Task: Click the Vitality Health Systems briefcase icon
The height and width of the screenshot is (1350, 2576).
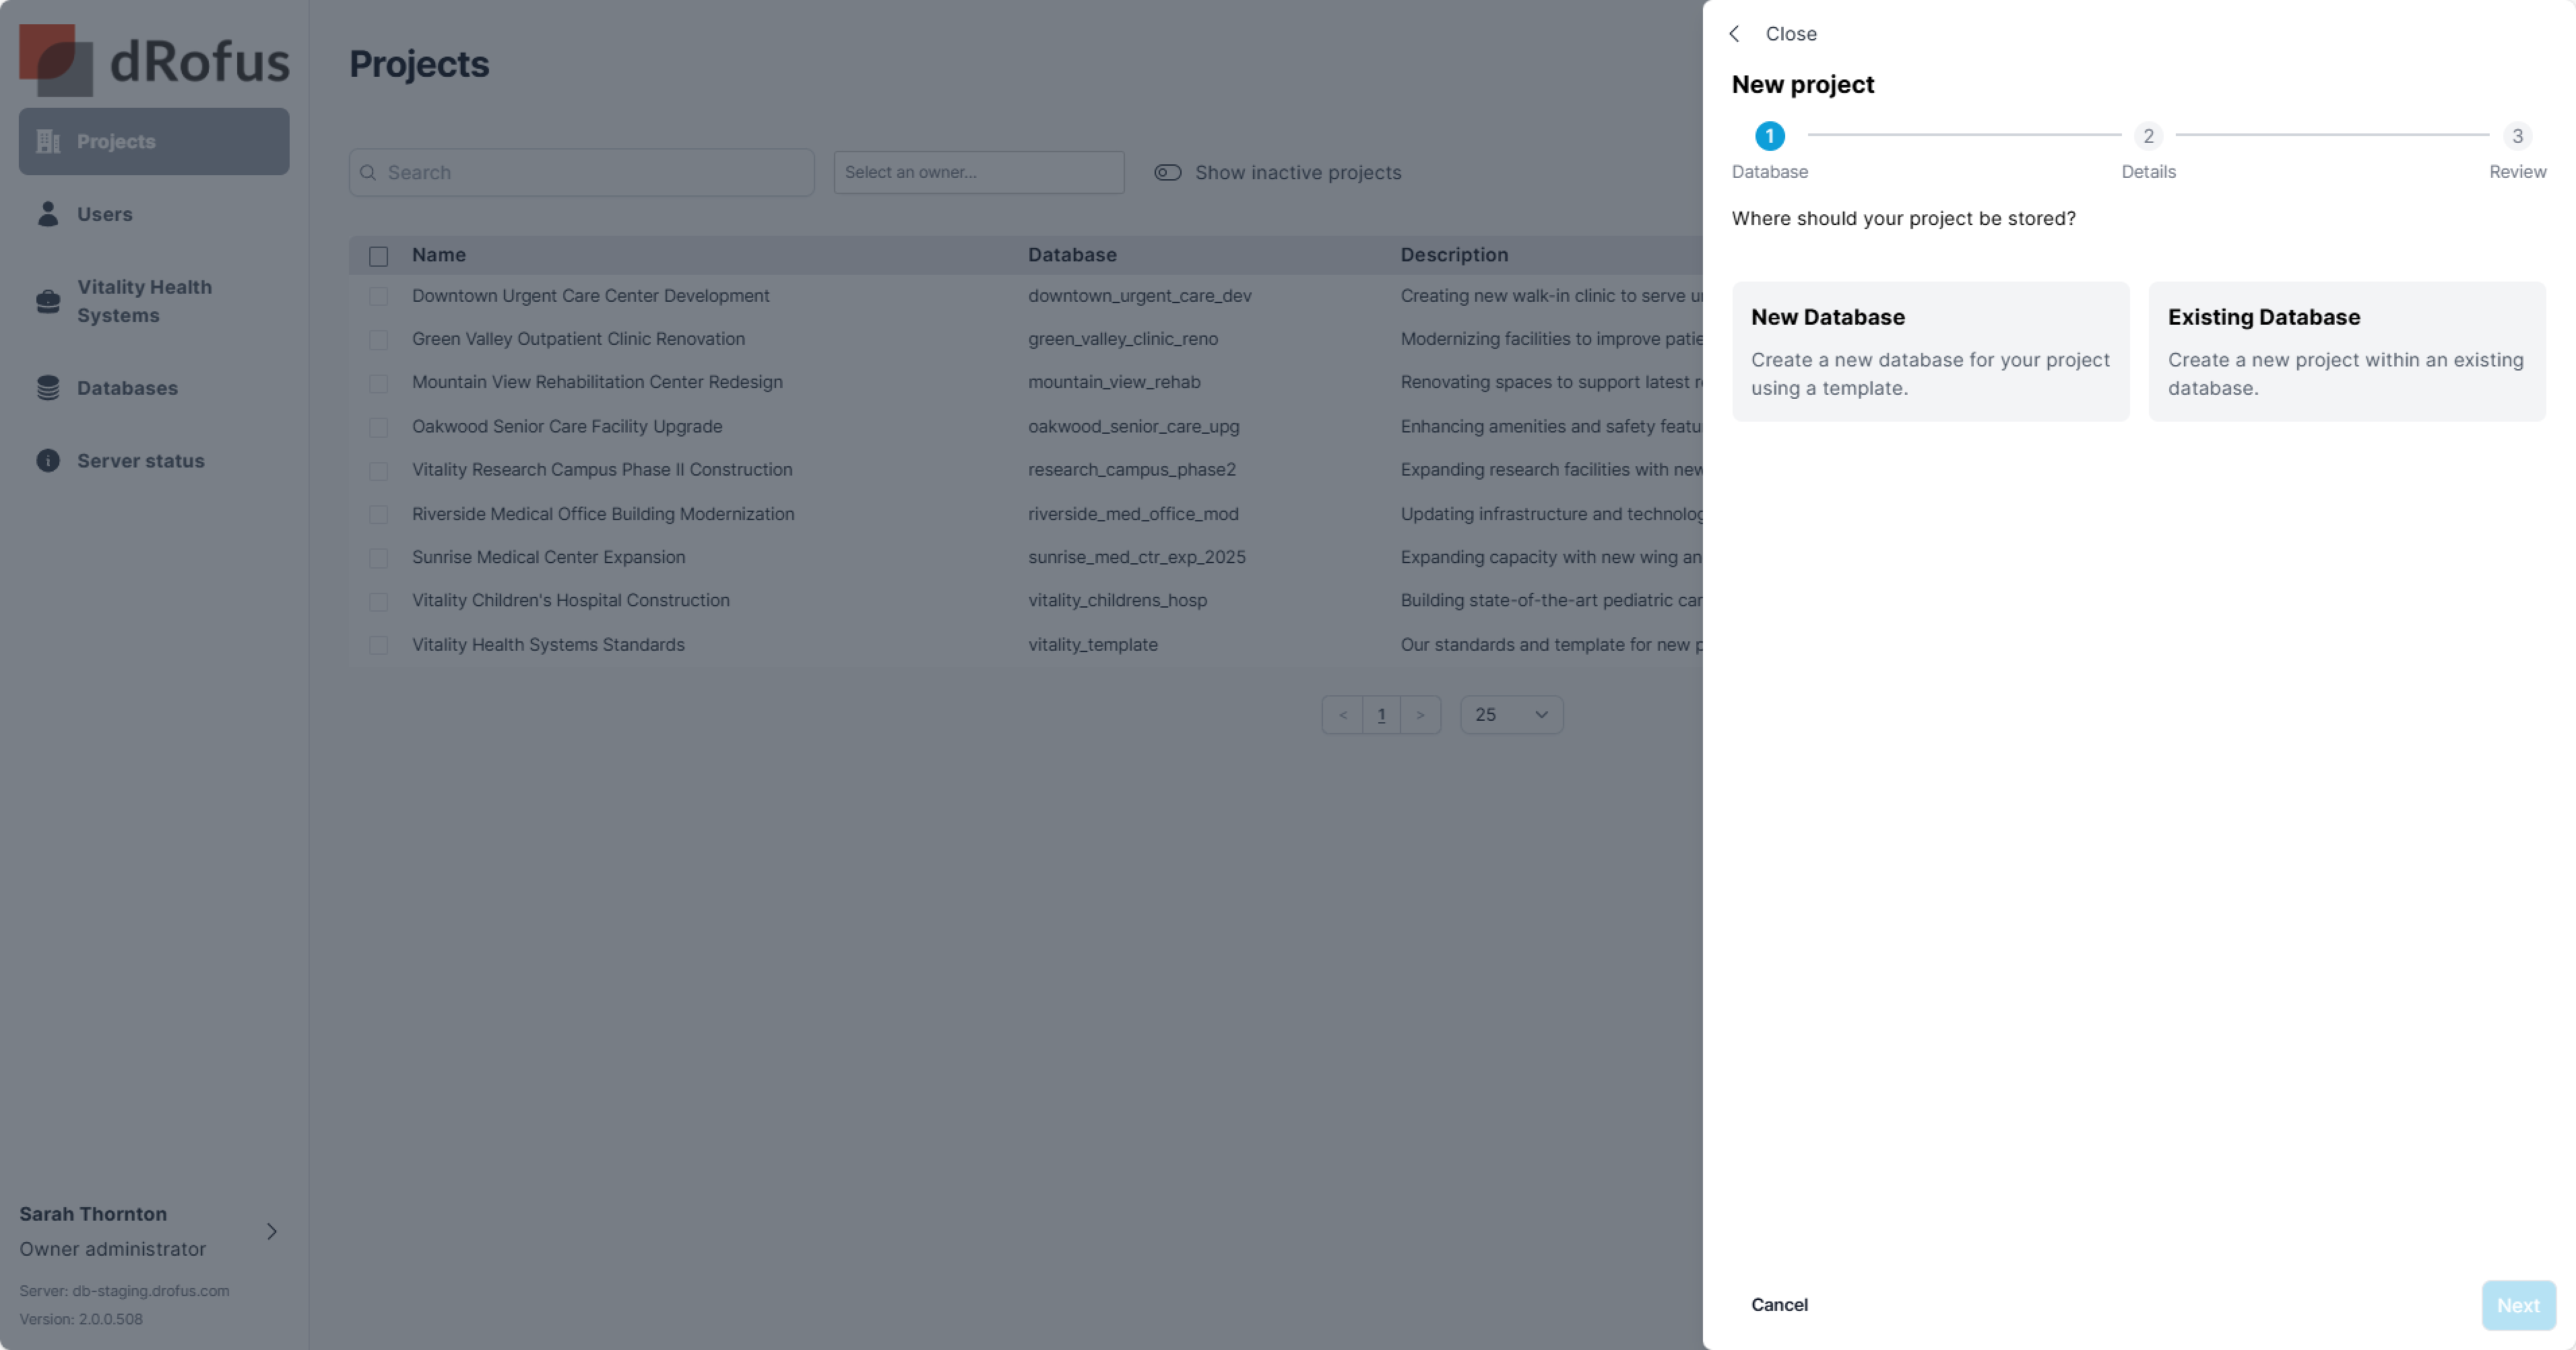Action: (48, 301)
